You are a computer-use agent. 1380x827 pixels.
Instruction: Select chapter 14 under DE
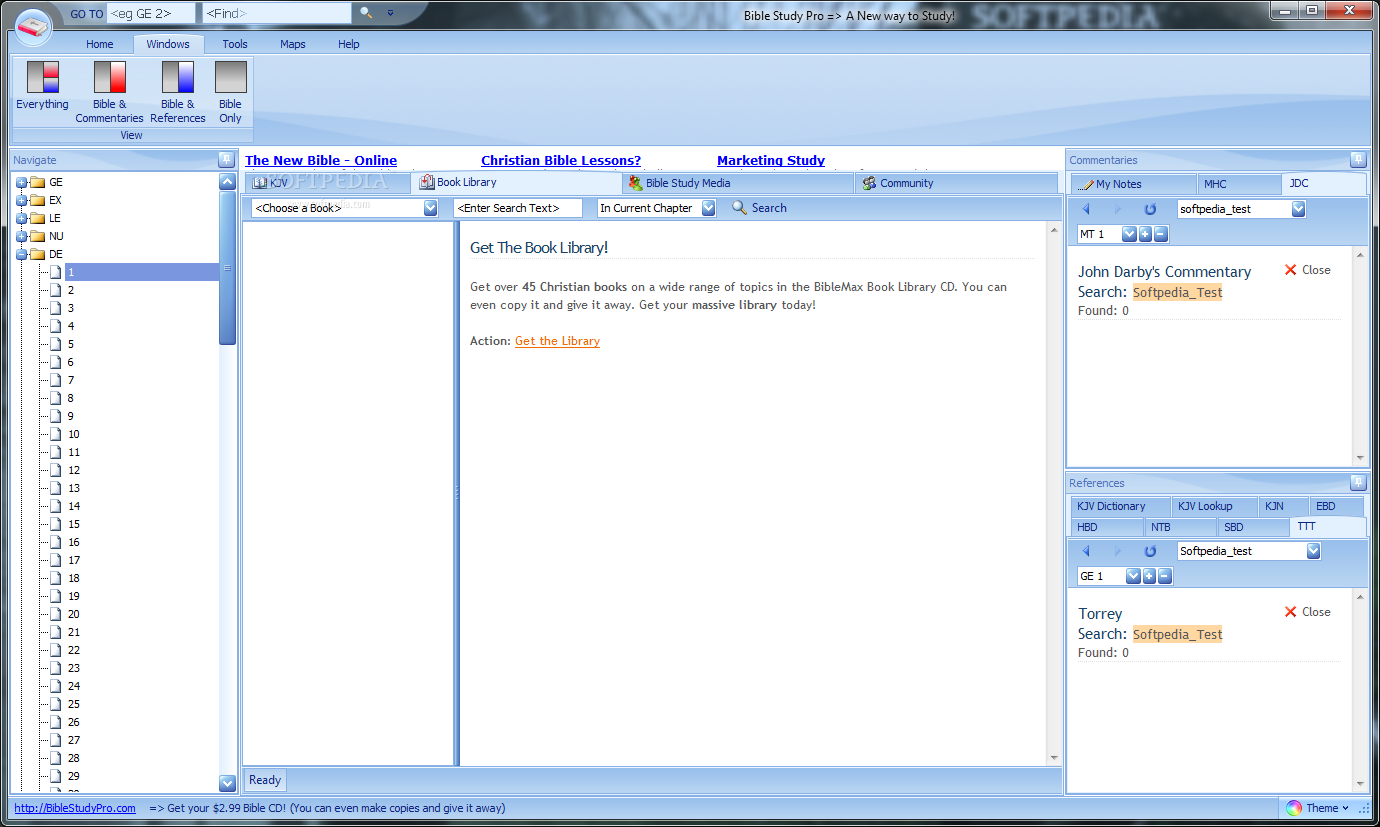74,506
